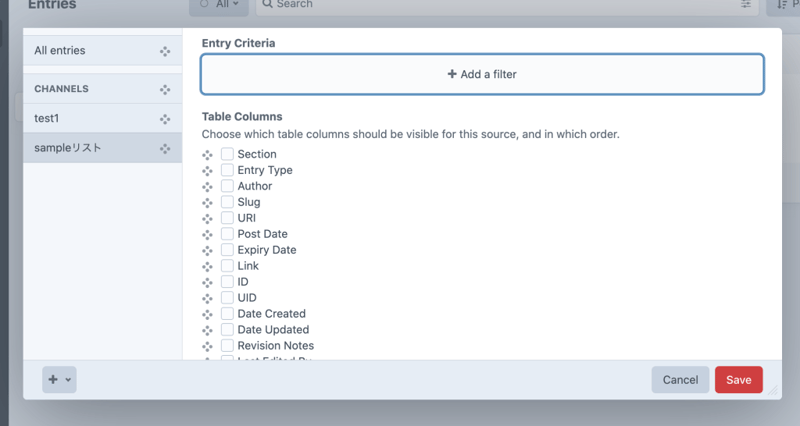
Task: Open the All status dropdown
Action: (219, 5)
